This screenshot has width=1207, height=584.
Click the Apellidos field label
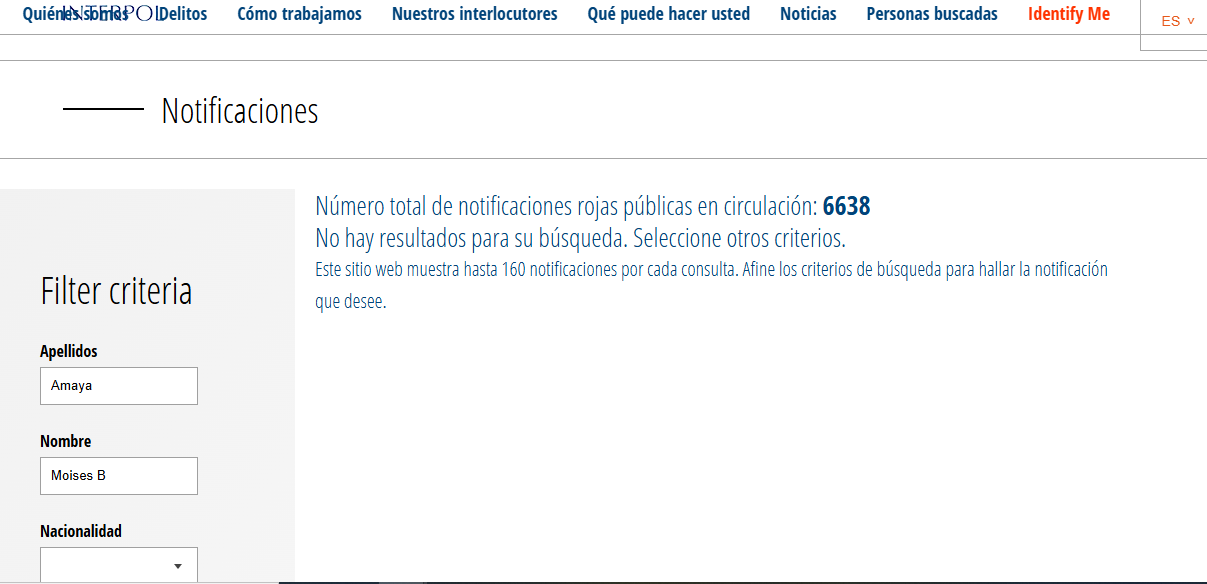point(69,352)
